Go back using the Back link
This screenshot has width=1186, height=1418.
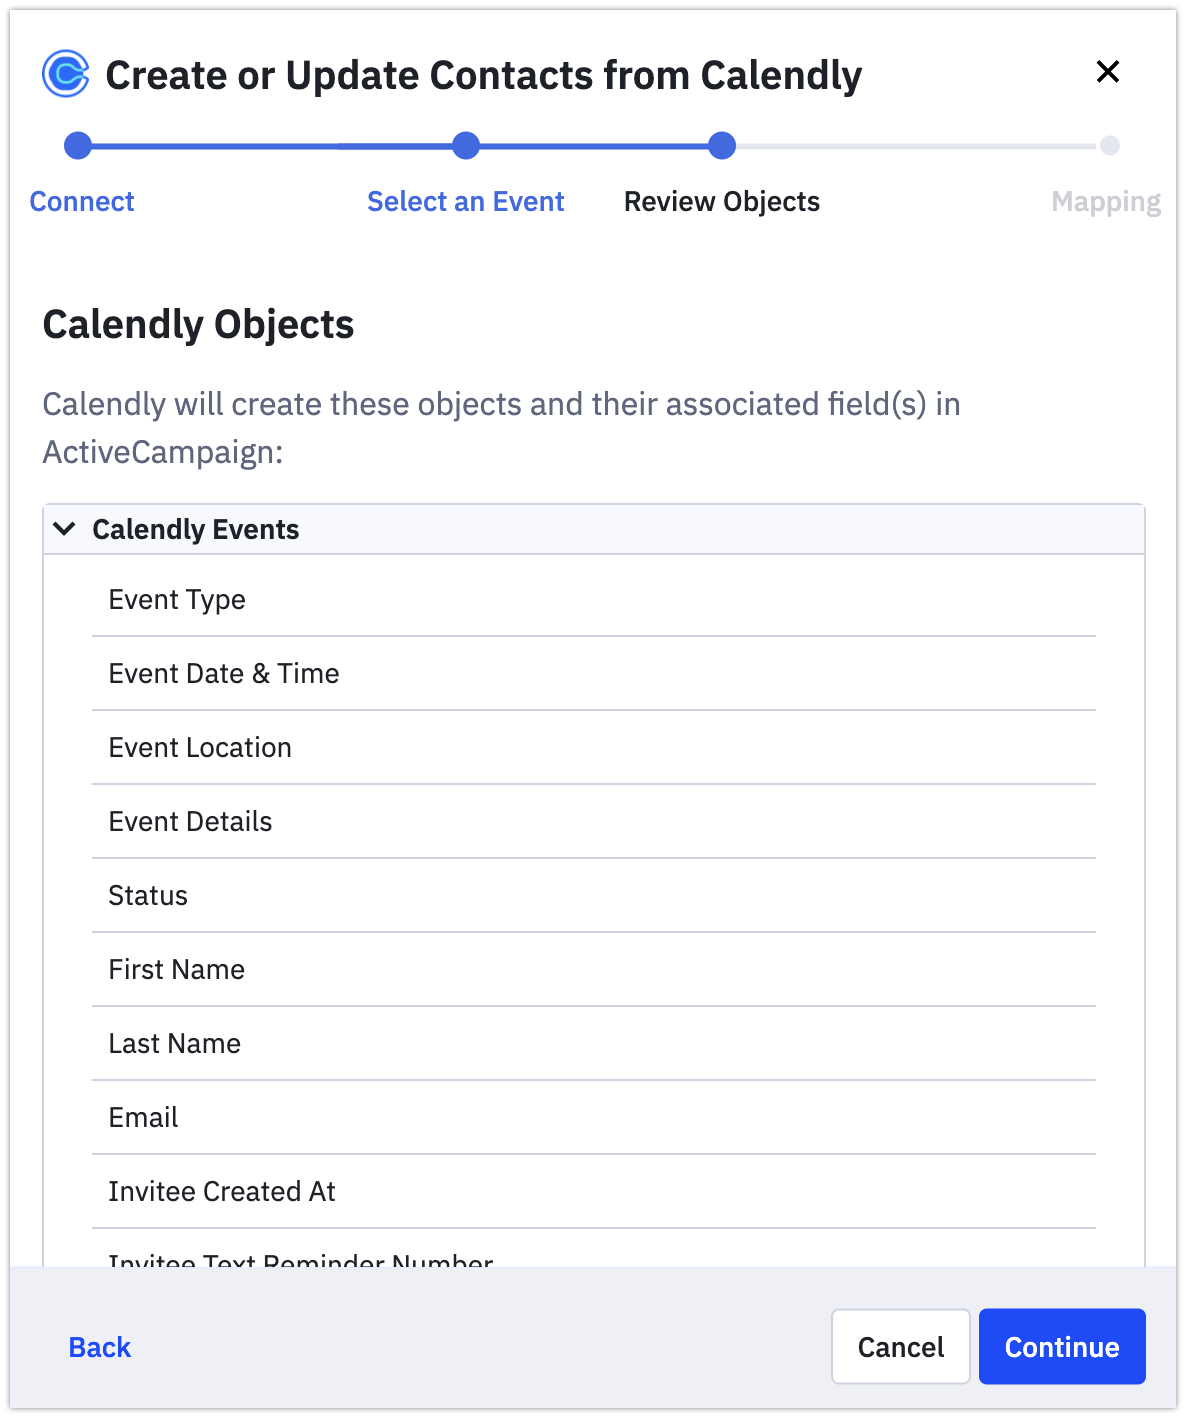tap(100, 1348)
